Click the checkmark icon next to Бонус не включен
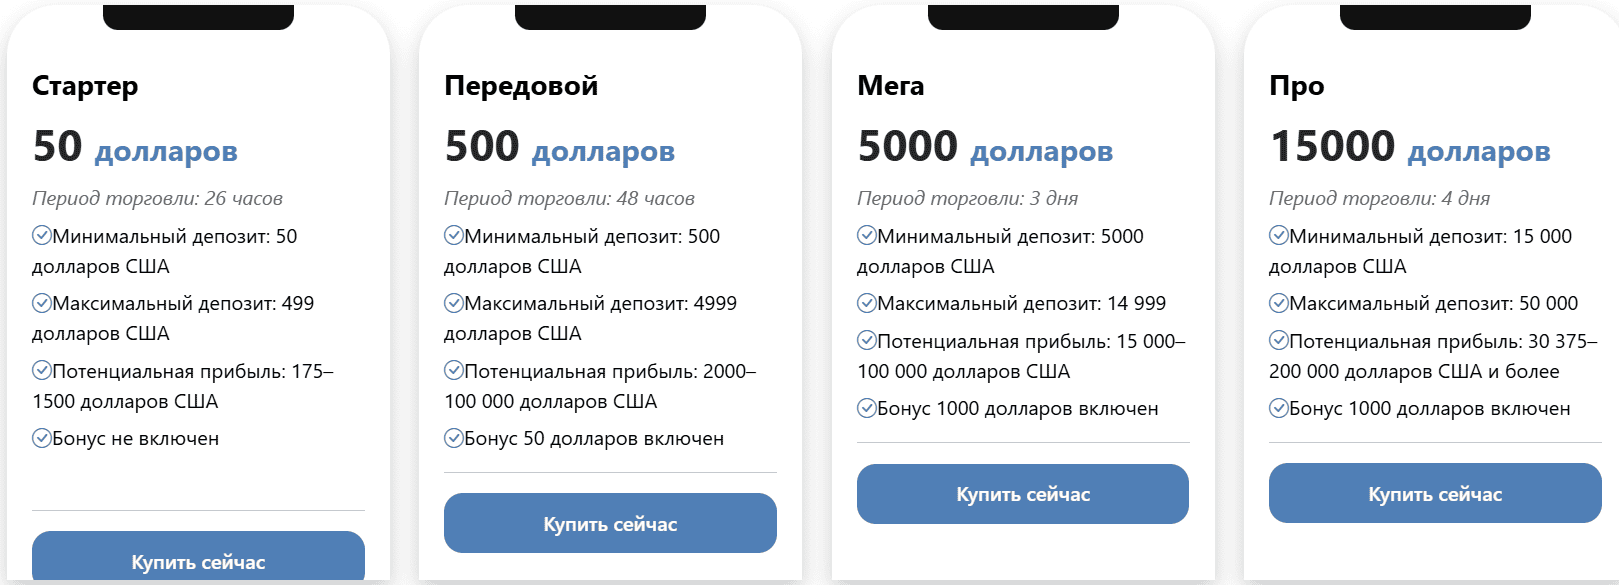This screenshot has width=1619, height=585. coord(41,437)
